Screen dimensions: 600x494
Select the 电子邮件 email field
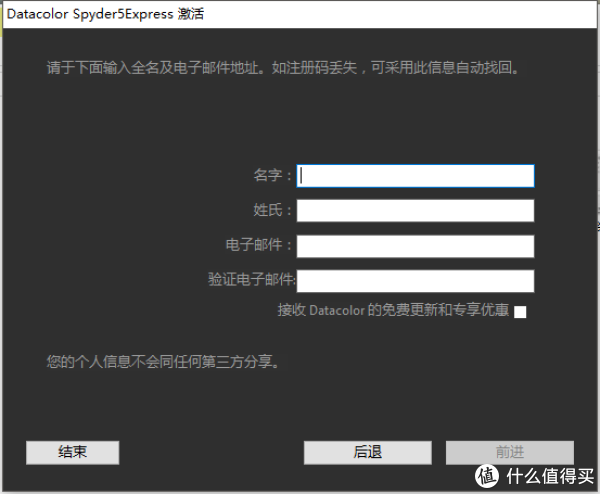point(415,246)
